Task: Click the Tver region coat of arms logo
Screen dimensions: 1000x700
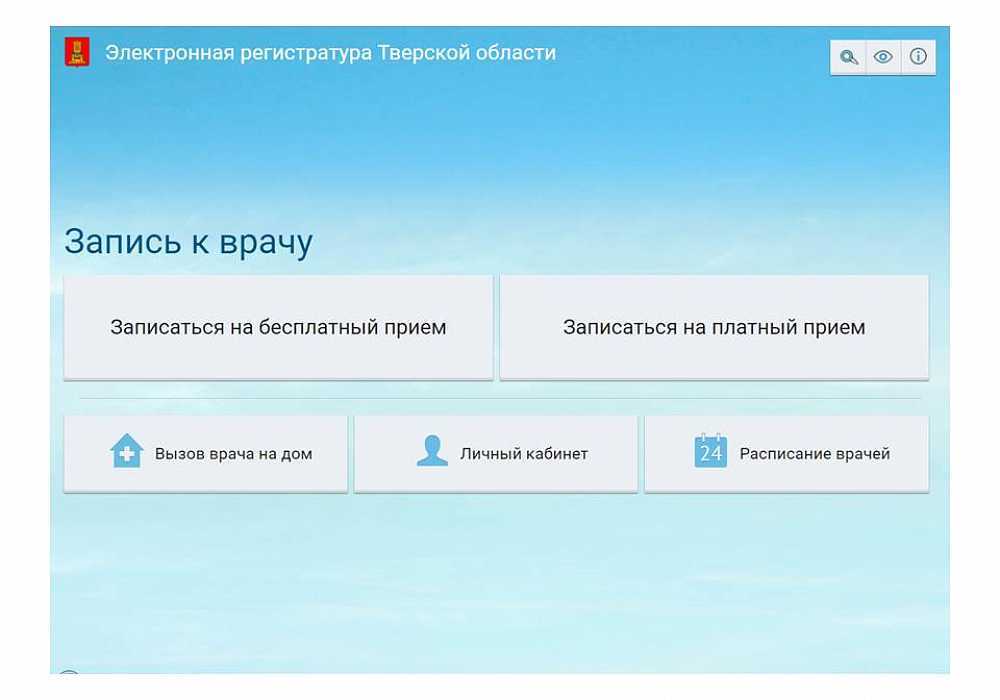Action: click(x=77, y=52)
